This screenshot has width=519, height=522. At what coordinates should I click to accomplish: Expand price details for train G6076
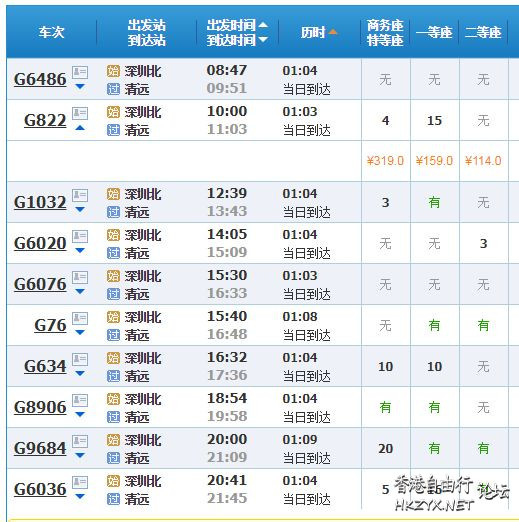pyautogui.click(x=80, y=292)
